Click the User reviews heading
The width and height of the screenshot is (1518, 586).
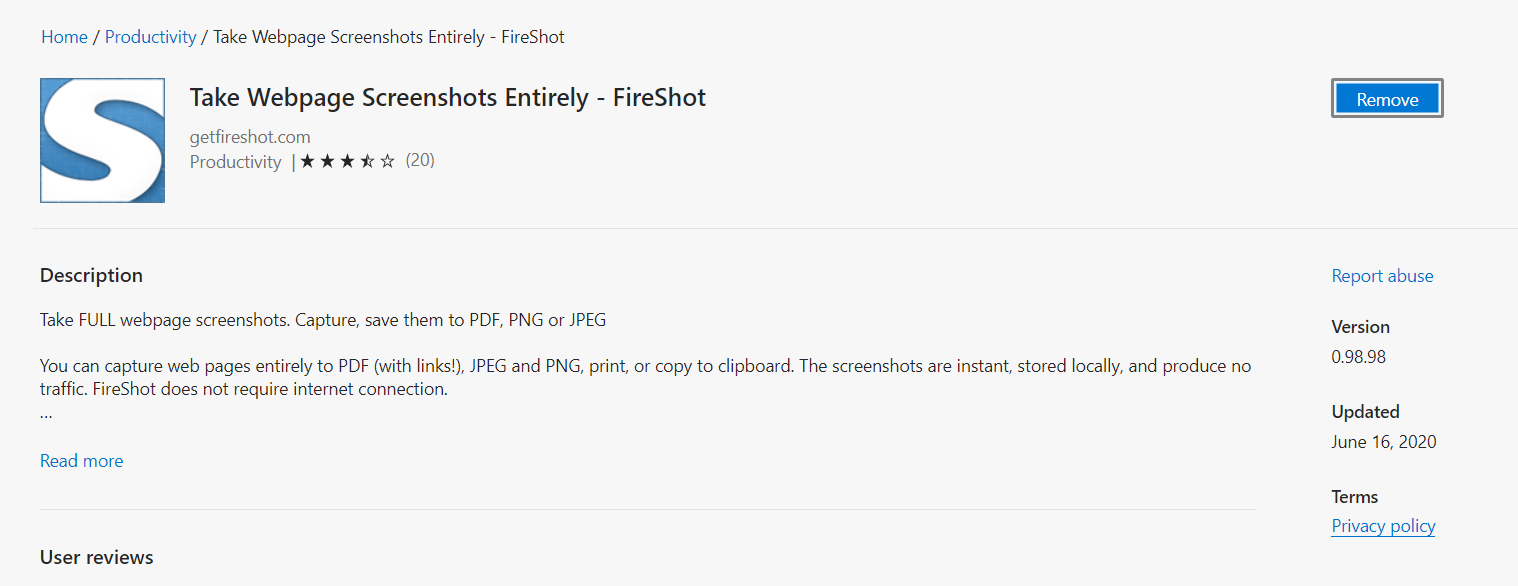97,557
